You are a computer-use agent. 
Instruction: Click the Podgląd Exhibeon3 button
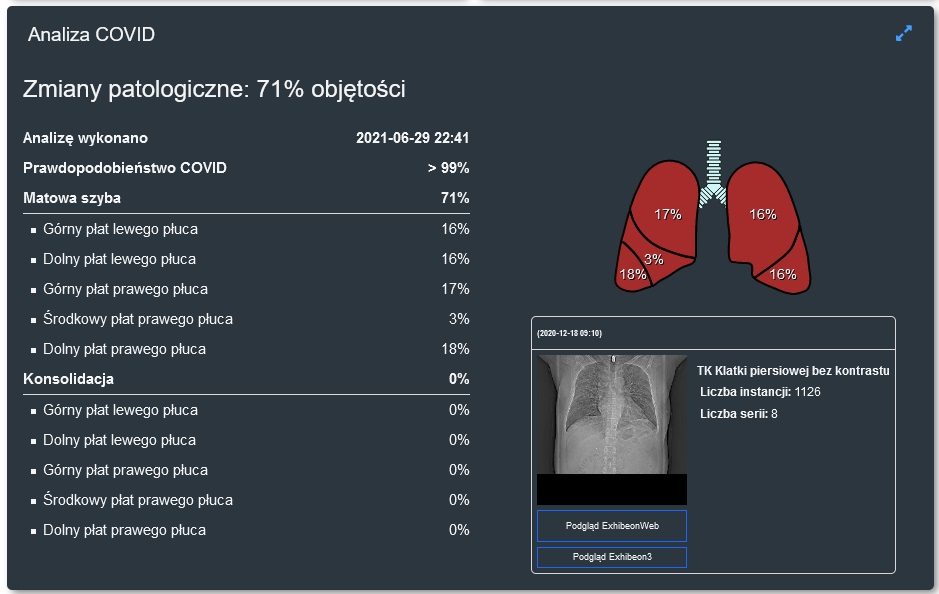tap(611, 557)
